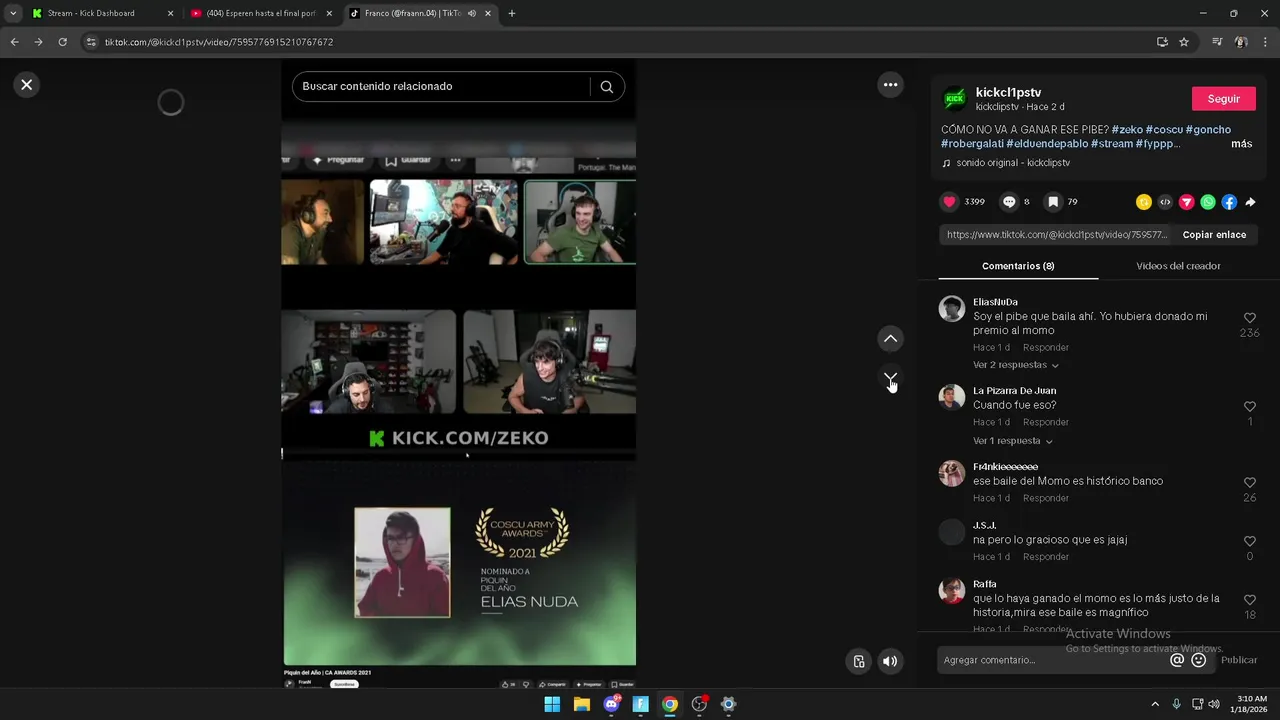Follow kickcl1pstv with the Seguir button

(1224, 99)
